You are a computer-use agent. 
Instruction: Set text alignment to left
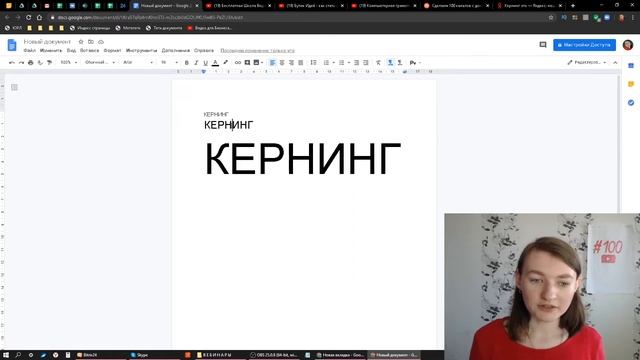click(x=273, y=62)
